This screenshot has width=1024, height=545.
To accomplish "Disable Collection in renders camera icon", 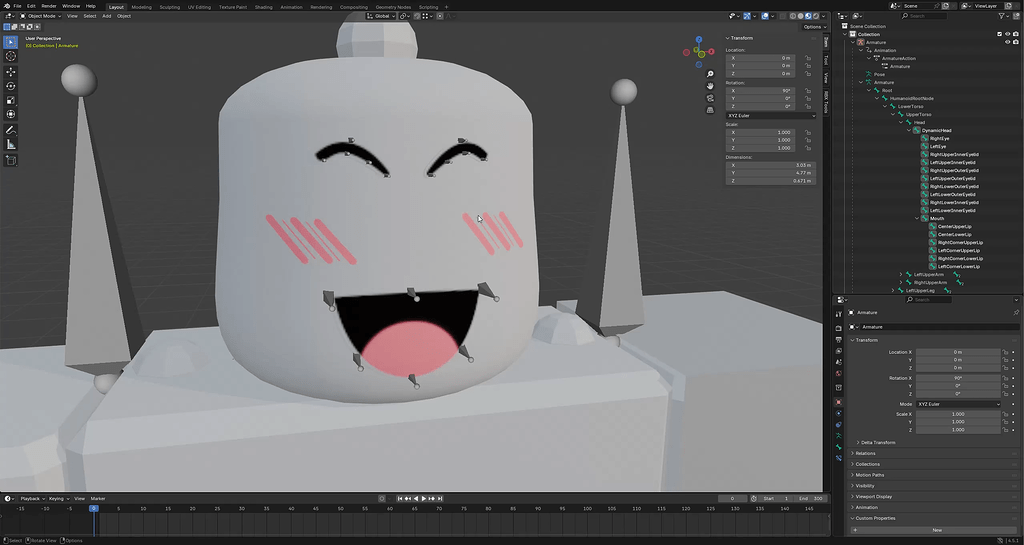I will [x=1016, y=34].
